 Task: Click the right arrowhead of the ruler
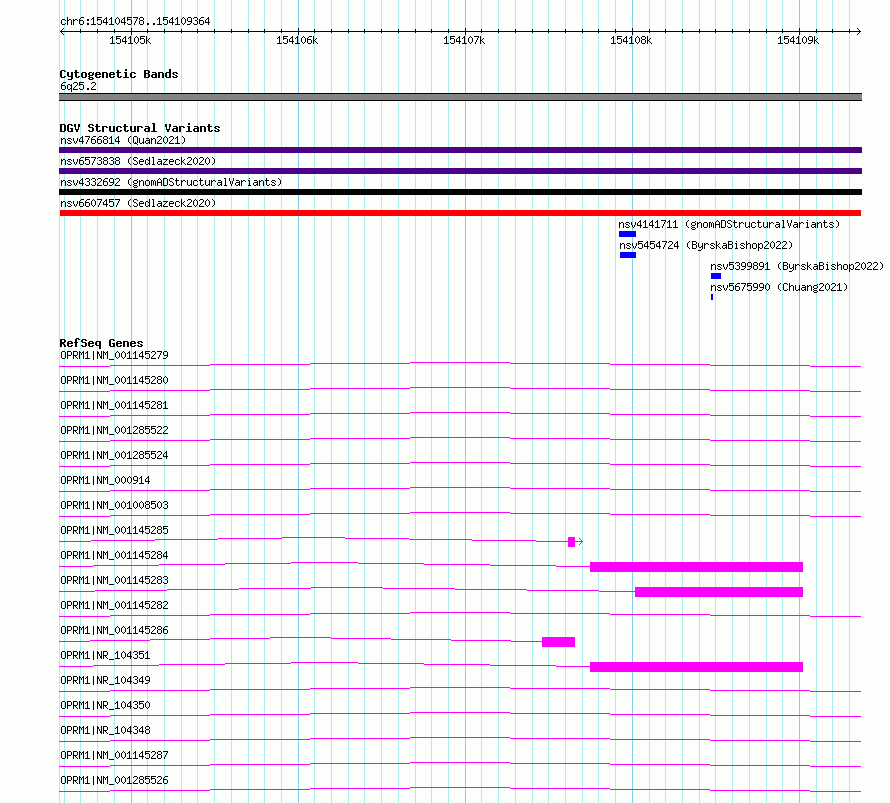point(859,31)
